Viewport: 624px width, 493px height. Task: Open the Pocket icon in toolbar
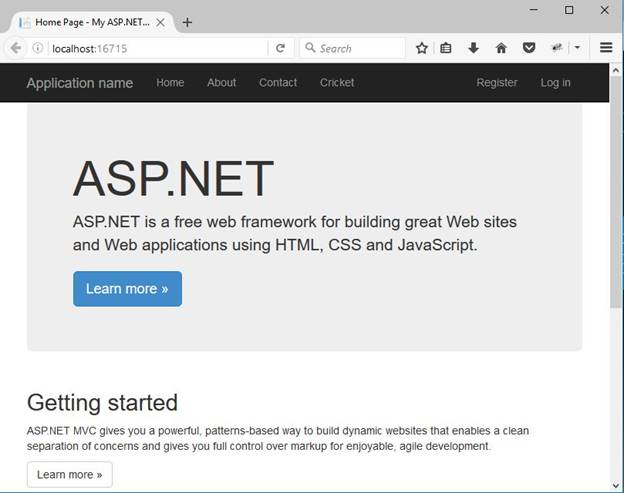(x=528, y=48)
